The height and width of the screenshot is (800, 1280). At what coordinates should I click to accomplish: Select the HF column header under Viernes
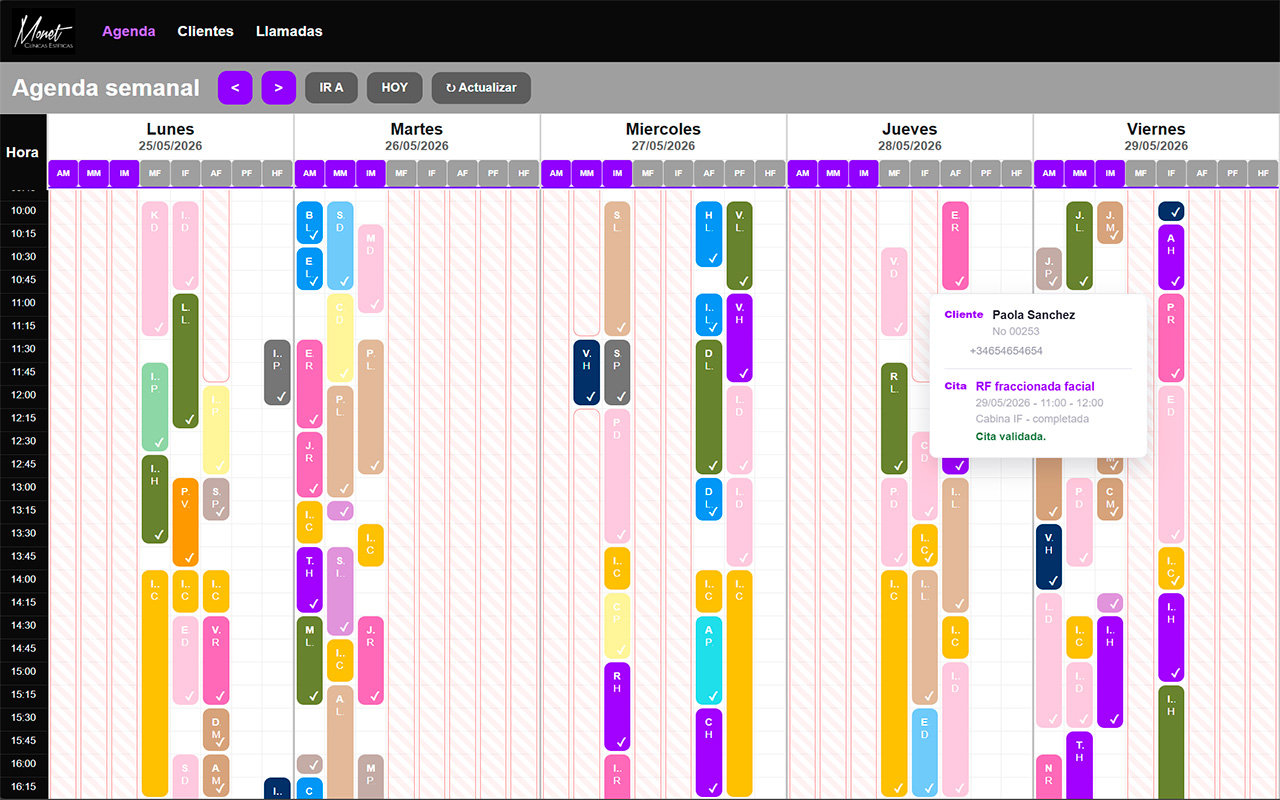click(x=1263, y=173)
